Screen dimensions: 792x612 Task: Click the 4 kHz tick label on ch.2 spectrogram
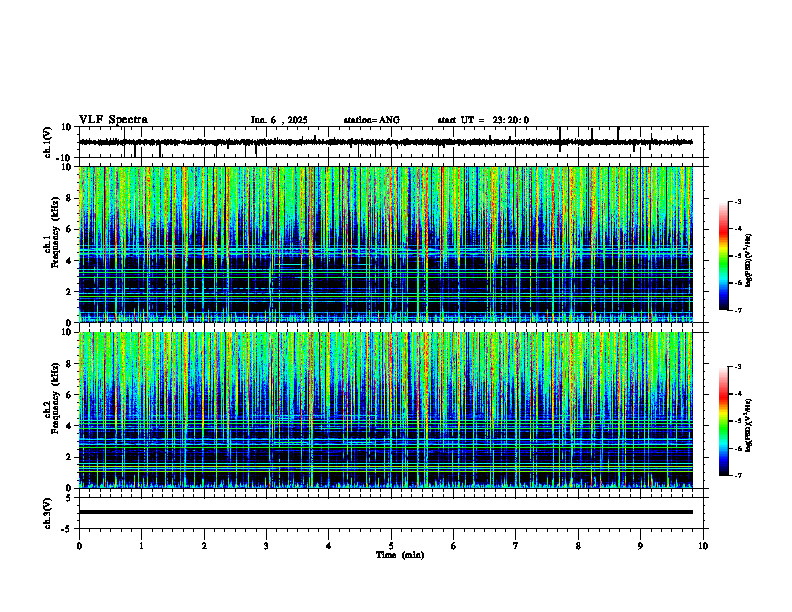pos(69,426)
